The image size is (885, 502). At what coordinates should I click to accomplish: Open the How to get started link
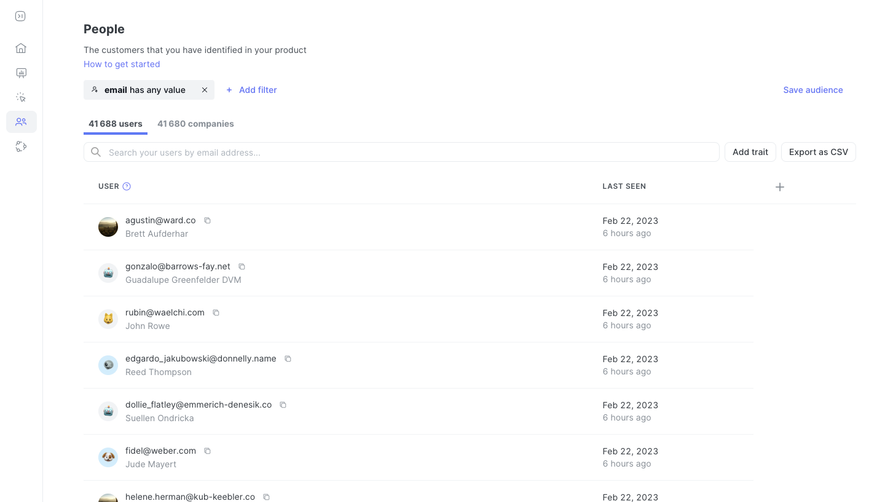(x=122, y=64)
